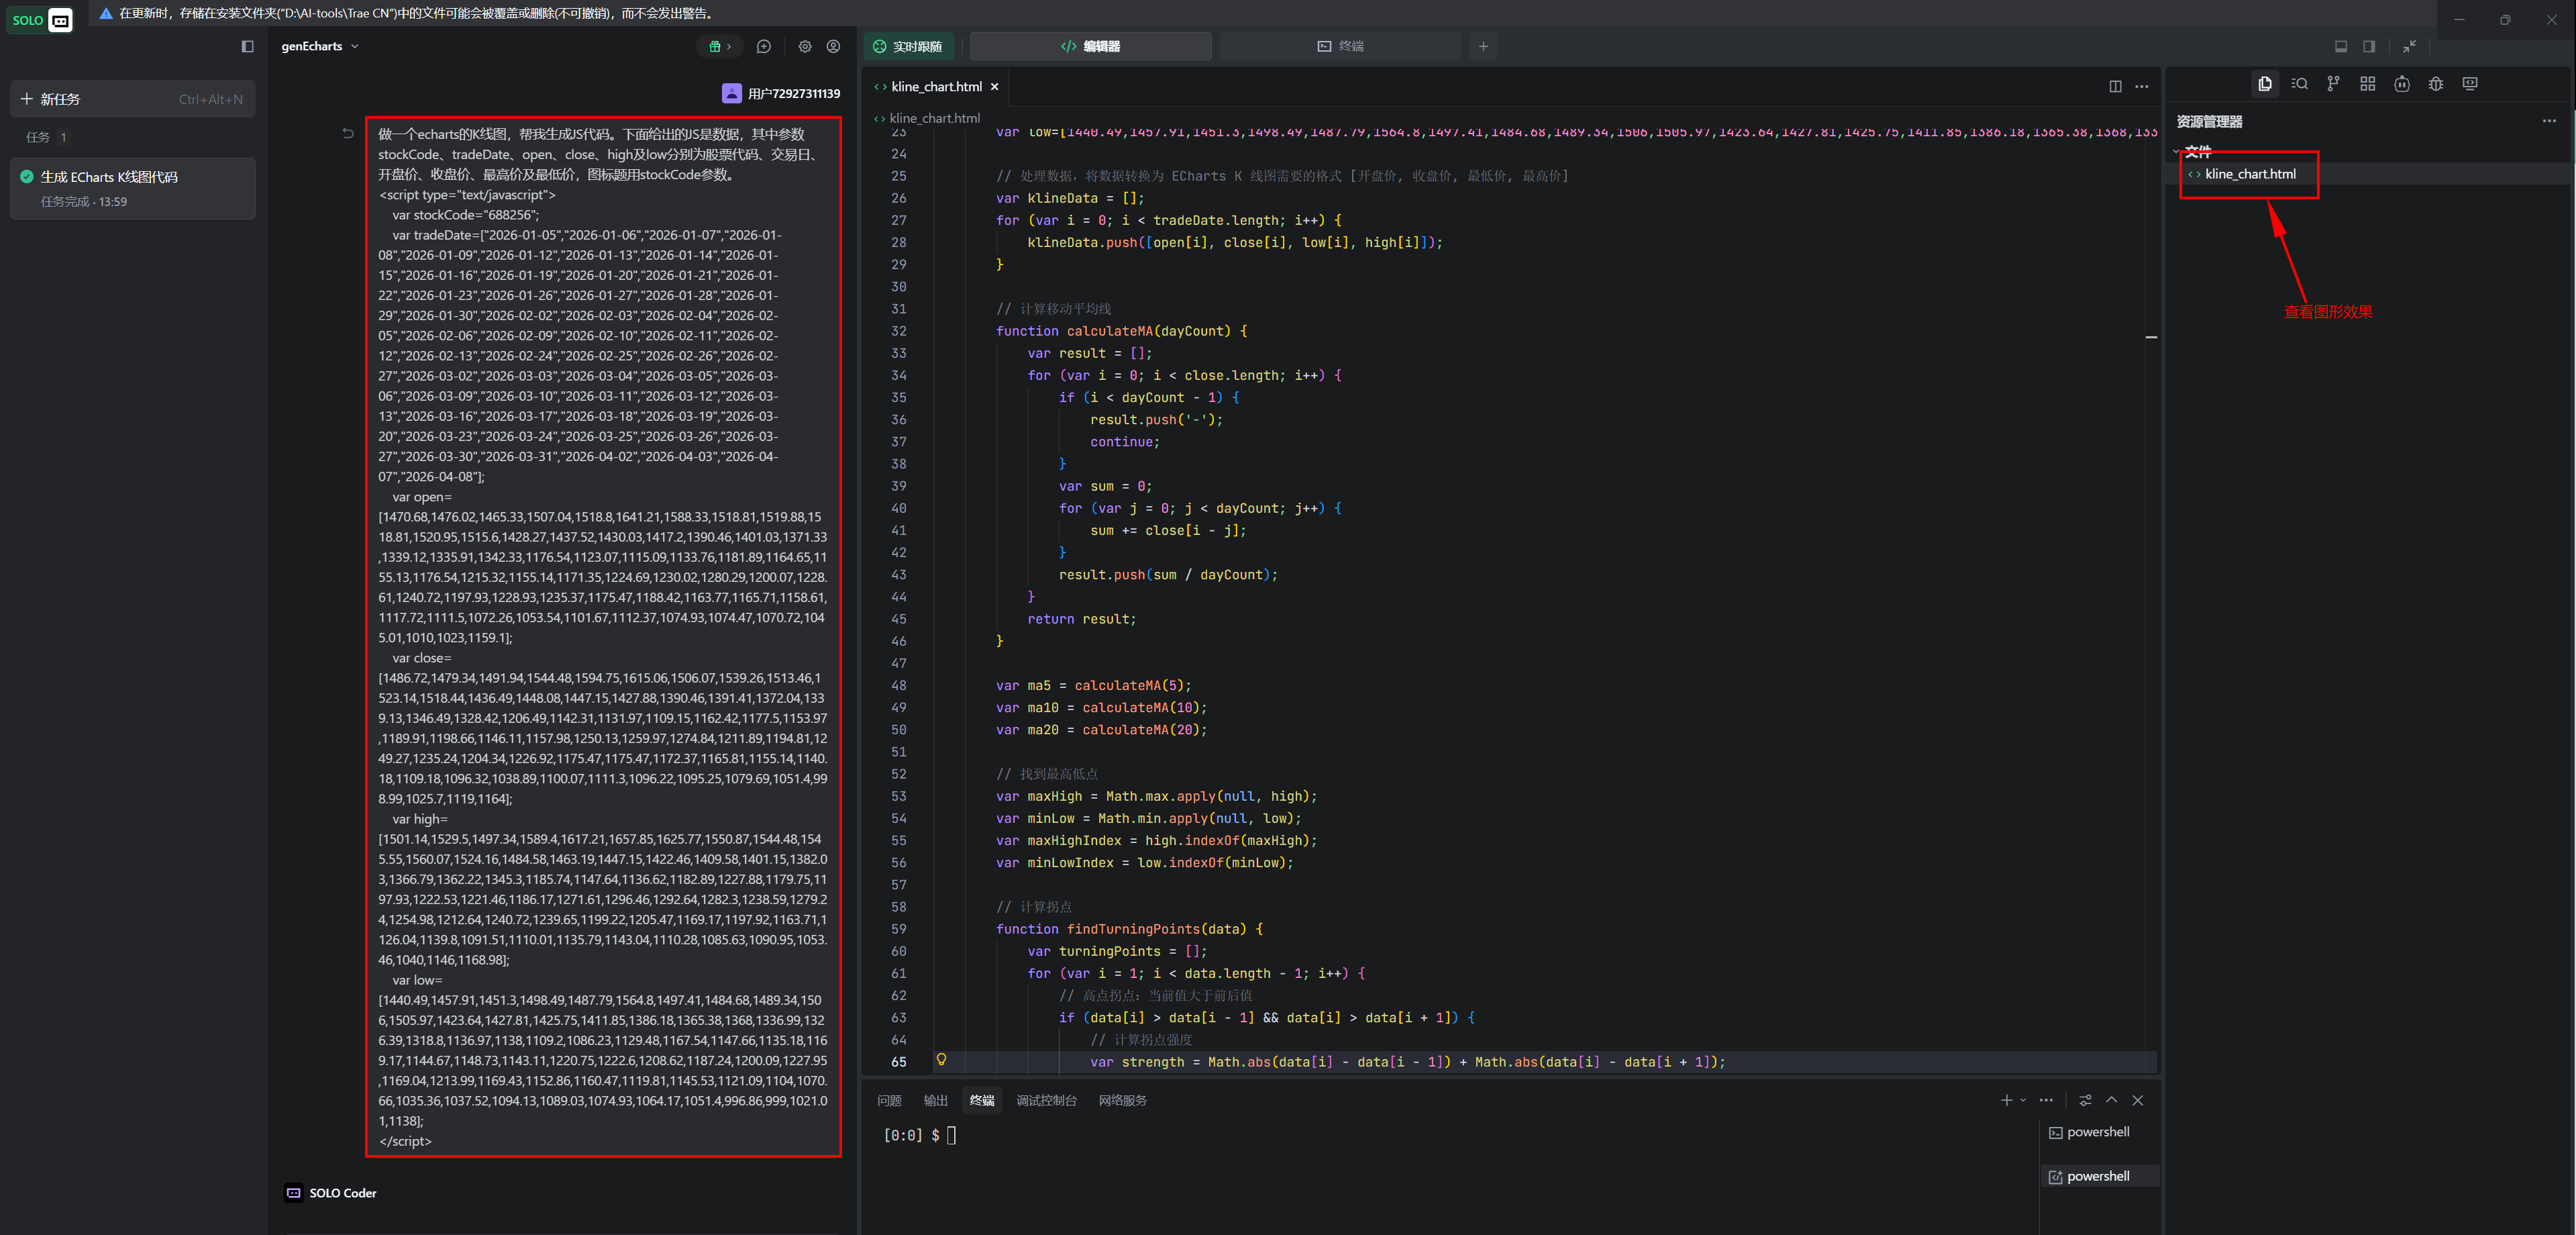Image resolution: width=2576 pixels, height=1235 pixels.
Task: Click the calculateMA function name on line 32
Action: point(1110,331)
